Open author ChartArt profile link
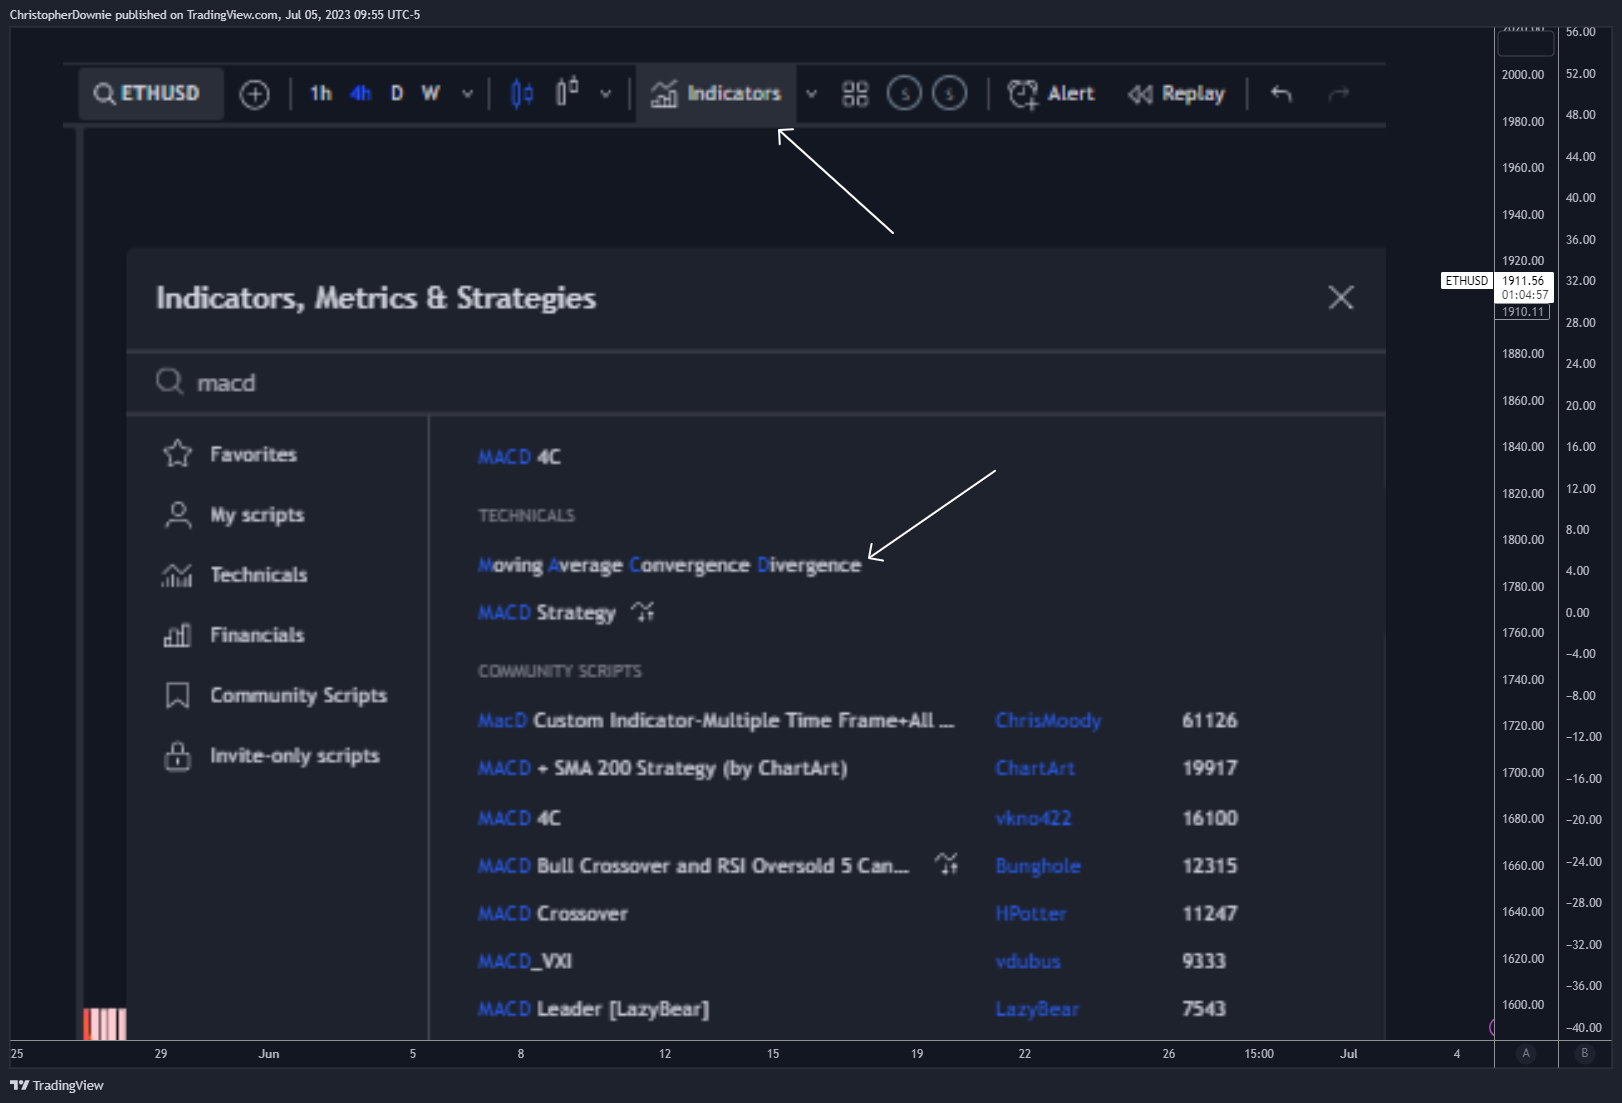Viewport: 1622px width, 1103px height. coord(1035,768)
